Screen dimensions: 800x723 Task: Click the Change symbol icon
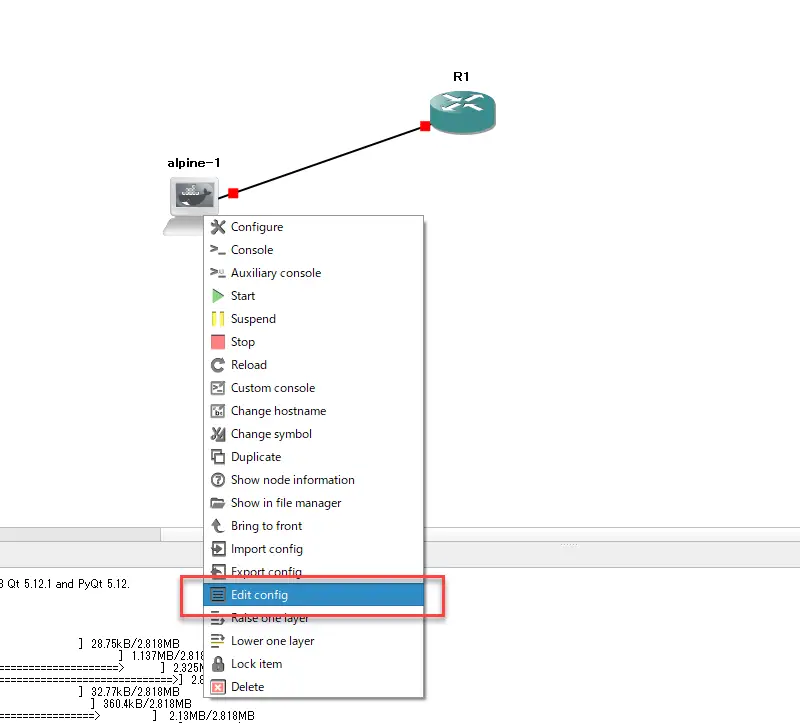[x=218, y=434]
